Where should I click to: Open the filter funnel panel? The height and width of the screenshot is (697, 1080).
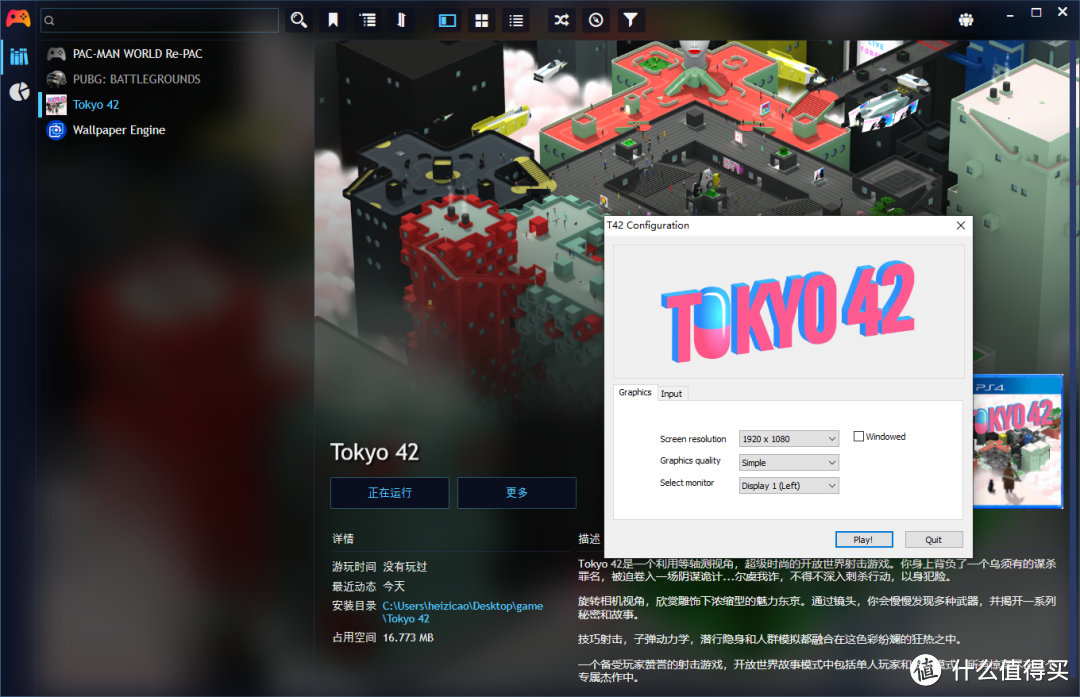(630, 20)
